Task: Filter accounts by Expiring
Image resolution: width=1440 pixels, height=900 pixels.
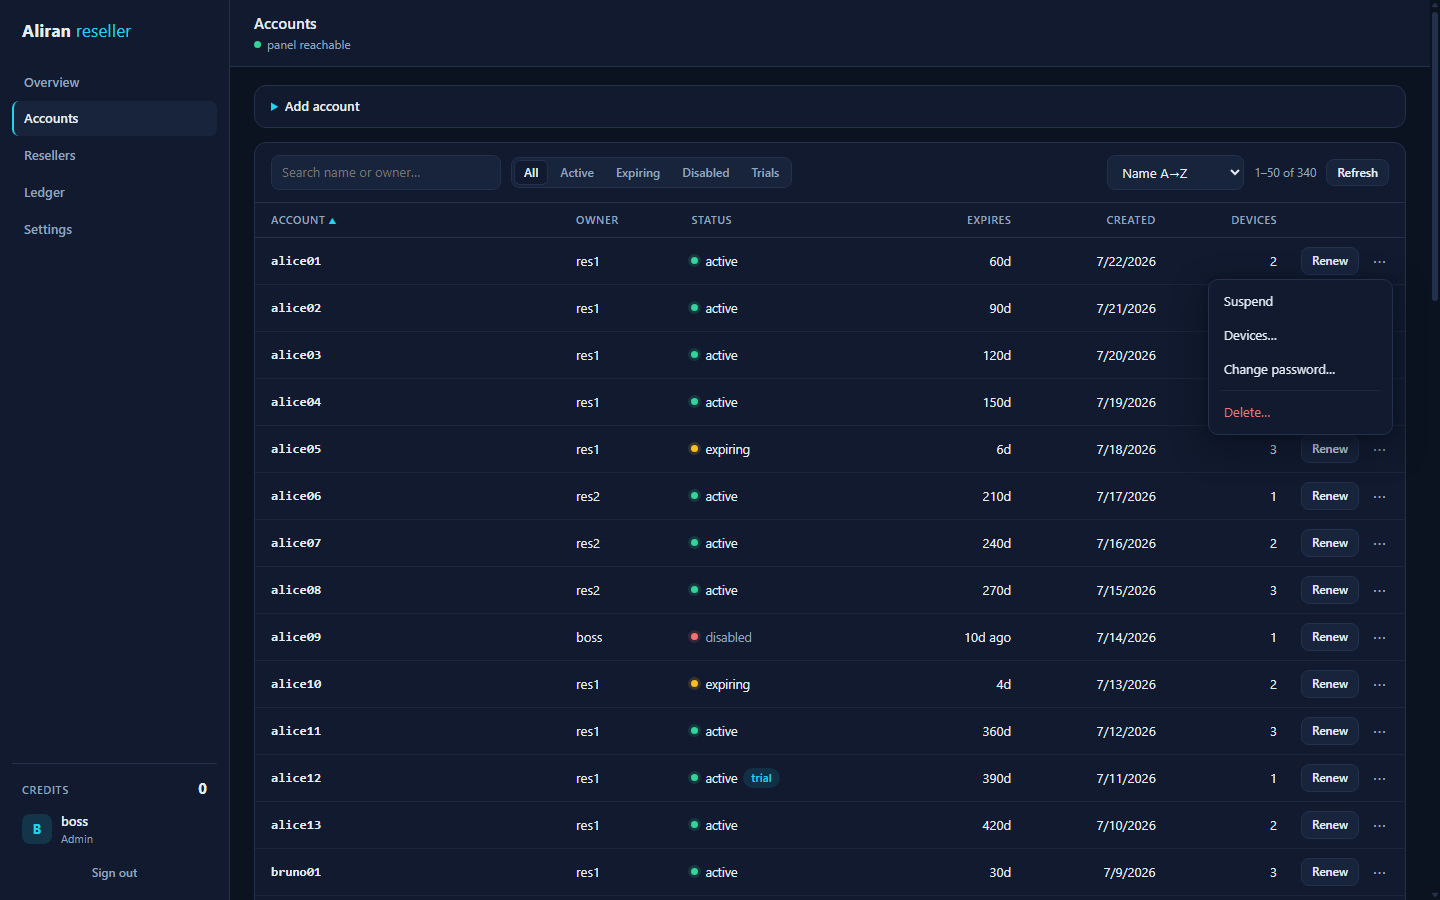Action: pos(638,173)
